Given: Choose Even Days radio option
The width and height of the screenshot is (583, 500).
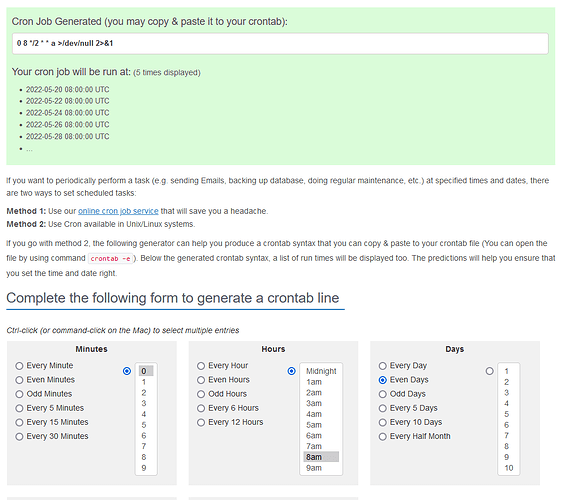Looking at the screenshot, I should [383, 380].
